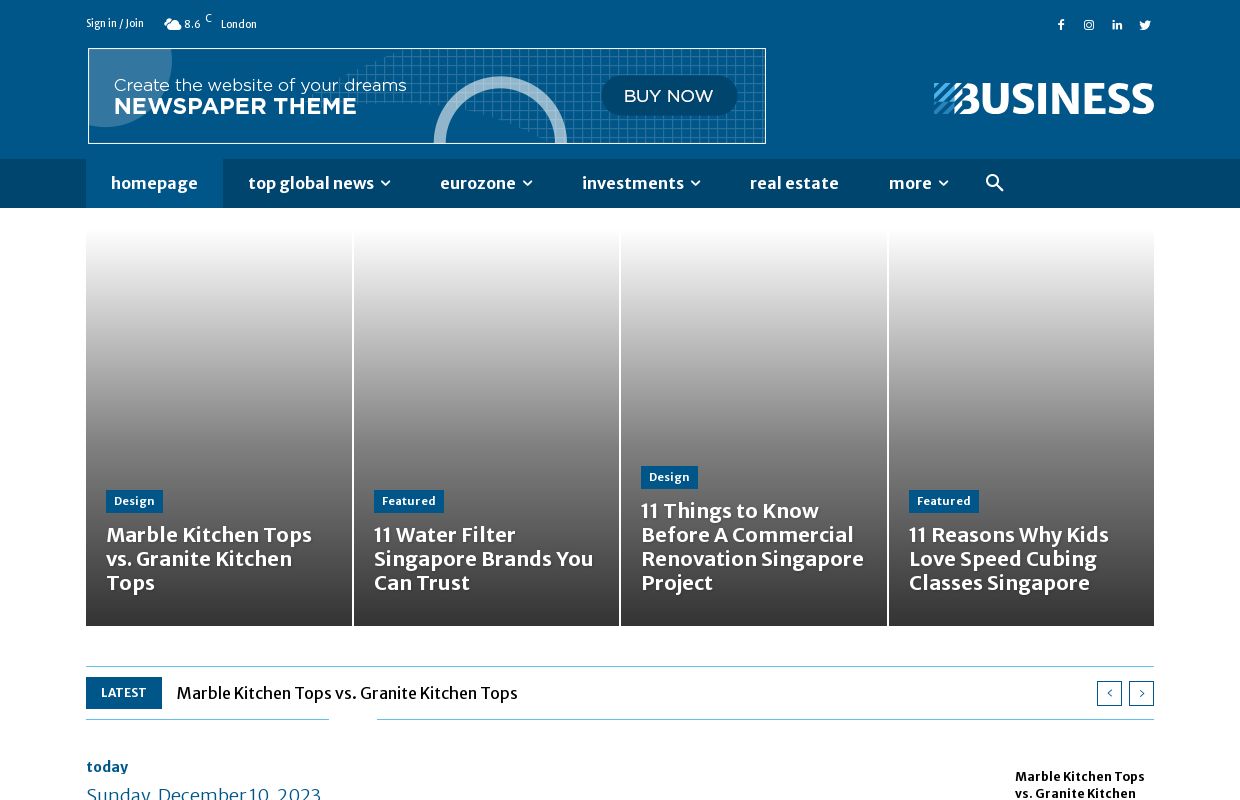Open the search function
The image size is (1240, 800).
click(x=994, y=183)
